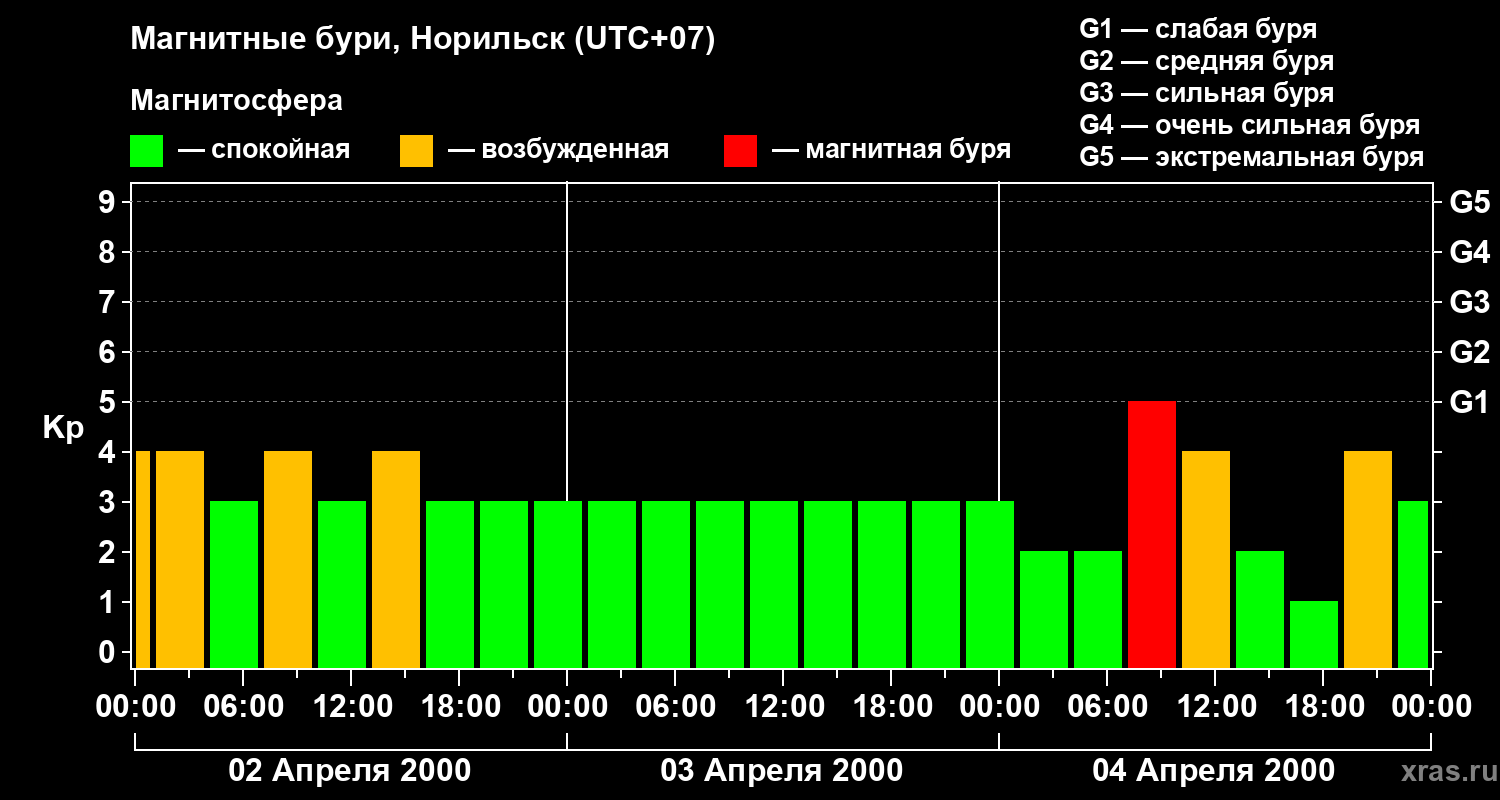Click the green 'спокойная' legend swatch
The image size is (1500, 800).
[147, 151]
